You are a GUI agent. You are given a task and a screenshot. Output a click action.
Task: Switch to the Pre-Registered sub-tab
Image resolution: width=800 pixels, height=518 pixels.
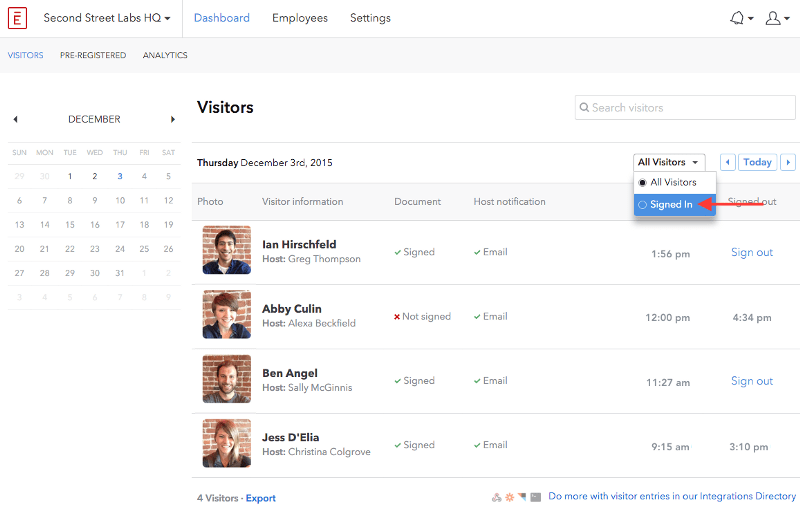point(93,55)
